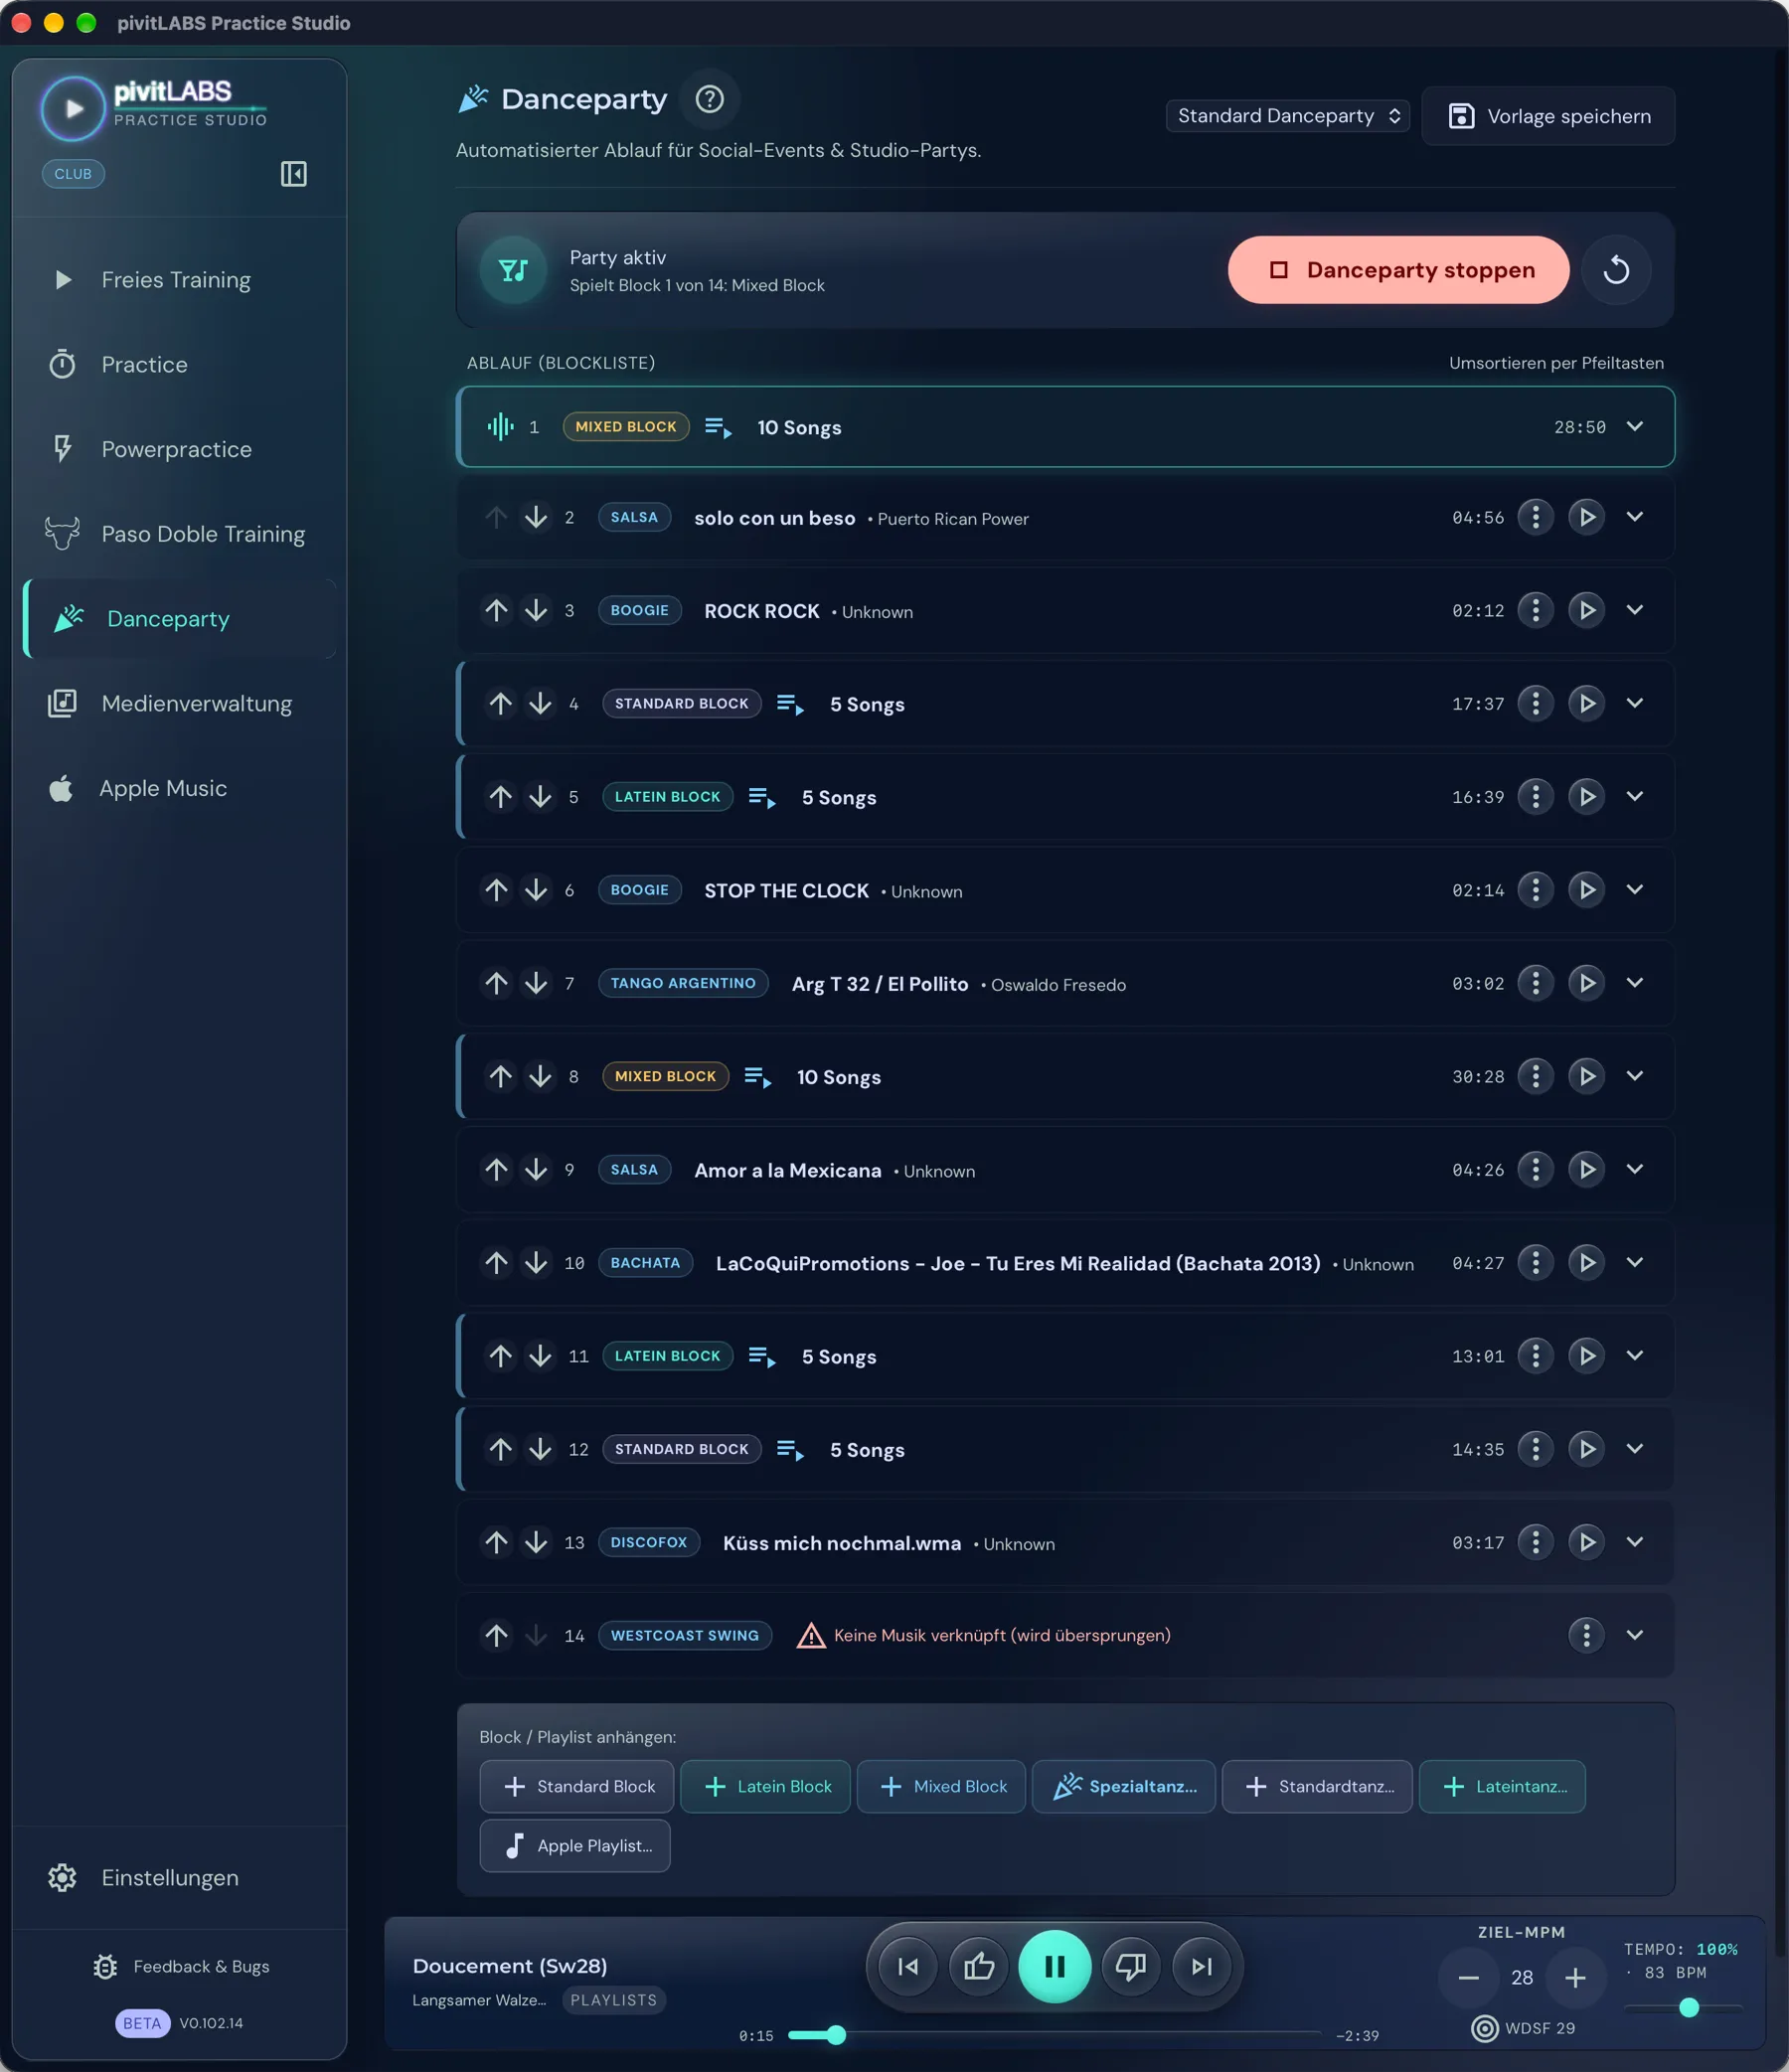Add a Spezialtanz block

pos(1123,1786)
